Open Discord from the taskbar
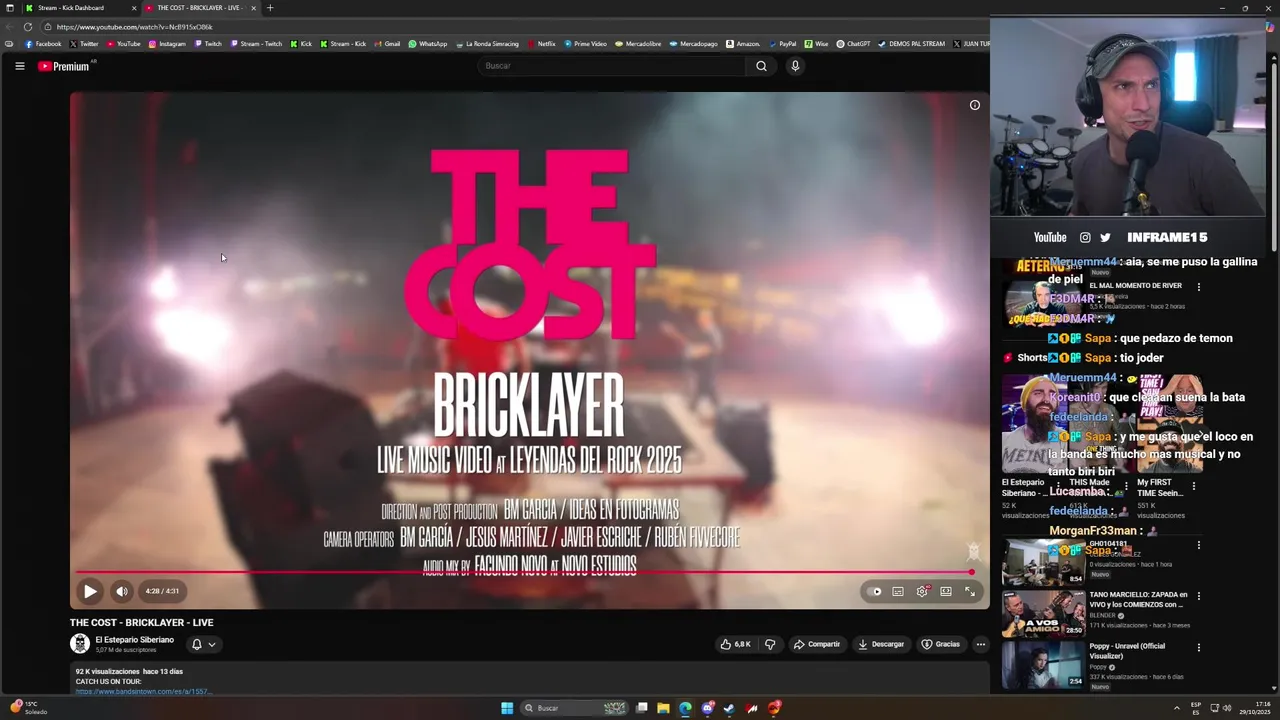This screenshot has height=720, width=1280. 707,708
